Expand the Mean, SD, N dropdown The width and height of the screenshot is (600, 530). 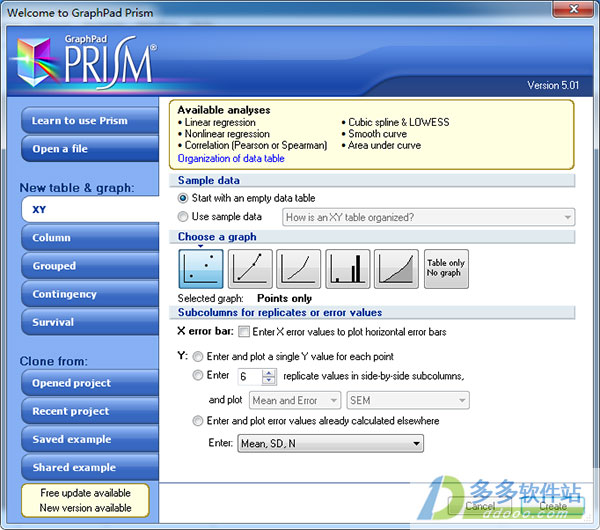pos(331,444)
